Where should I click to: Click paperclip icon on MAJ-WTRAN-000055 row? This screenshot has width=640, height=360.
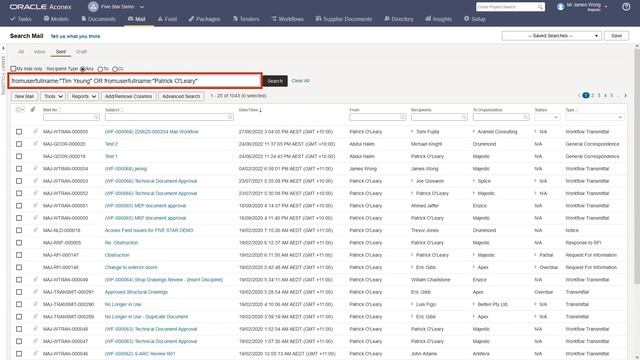[36, 131]
